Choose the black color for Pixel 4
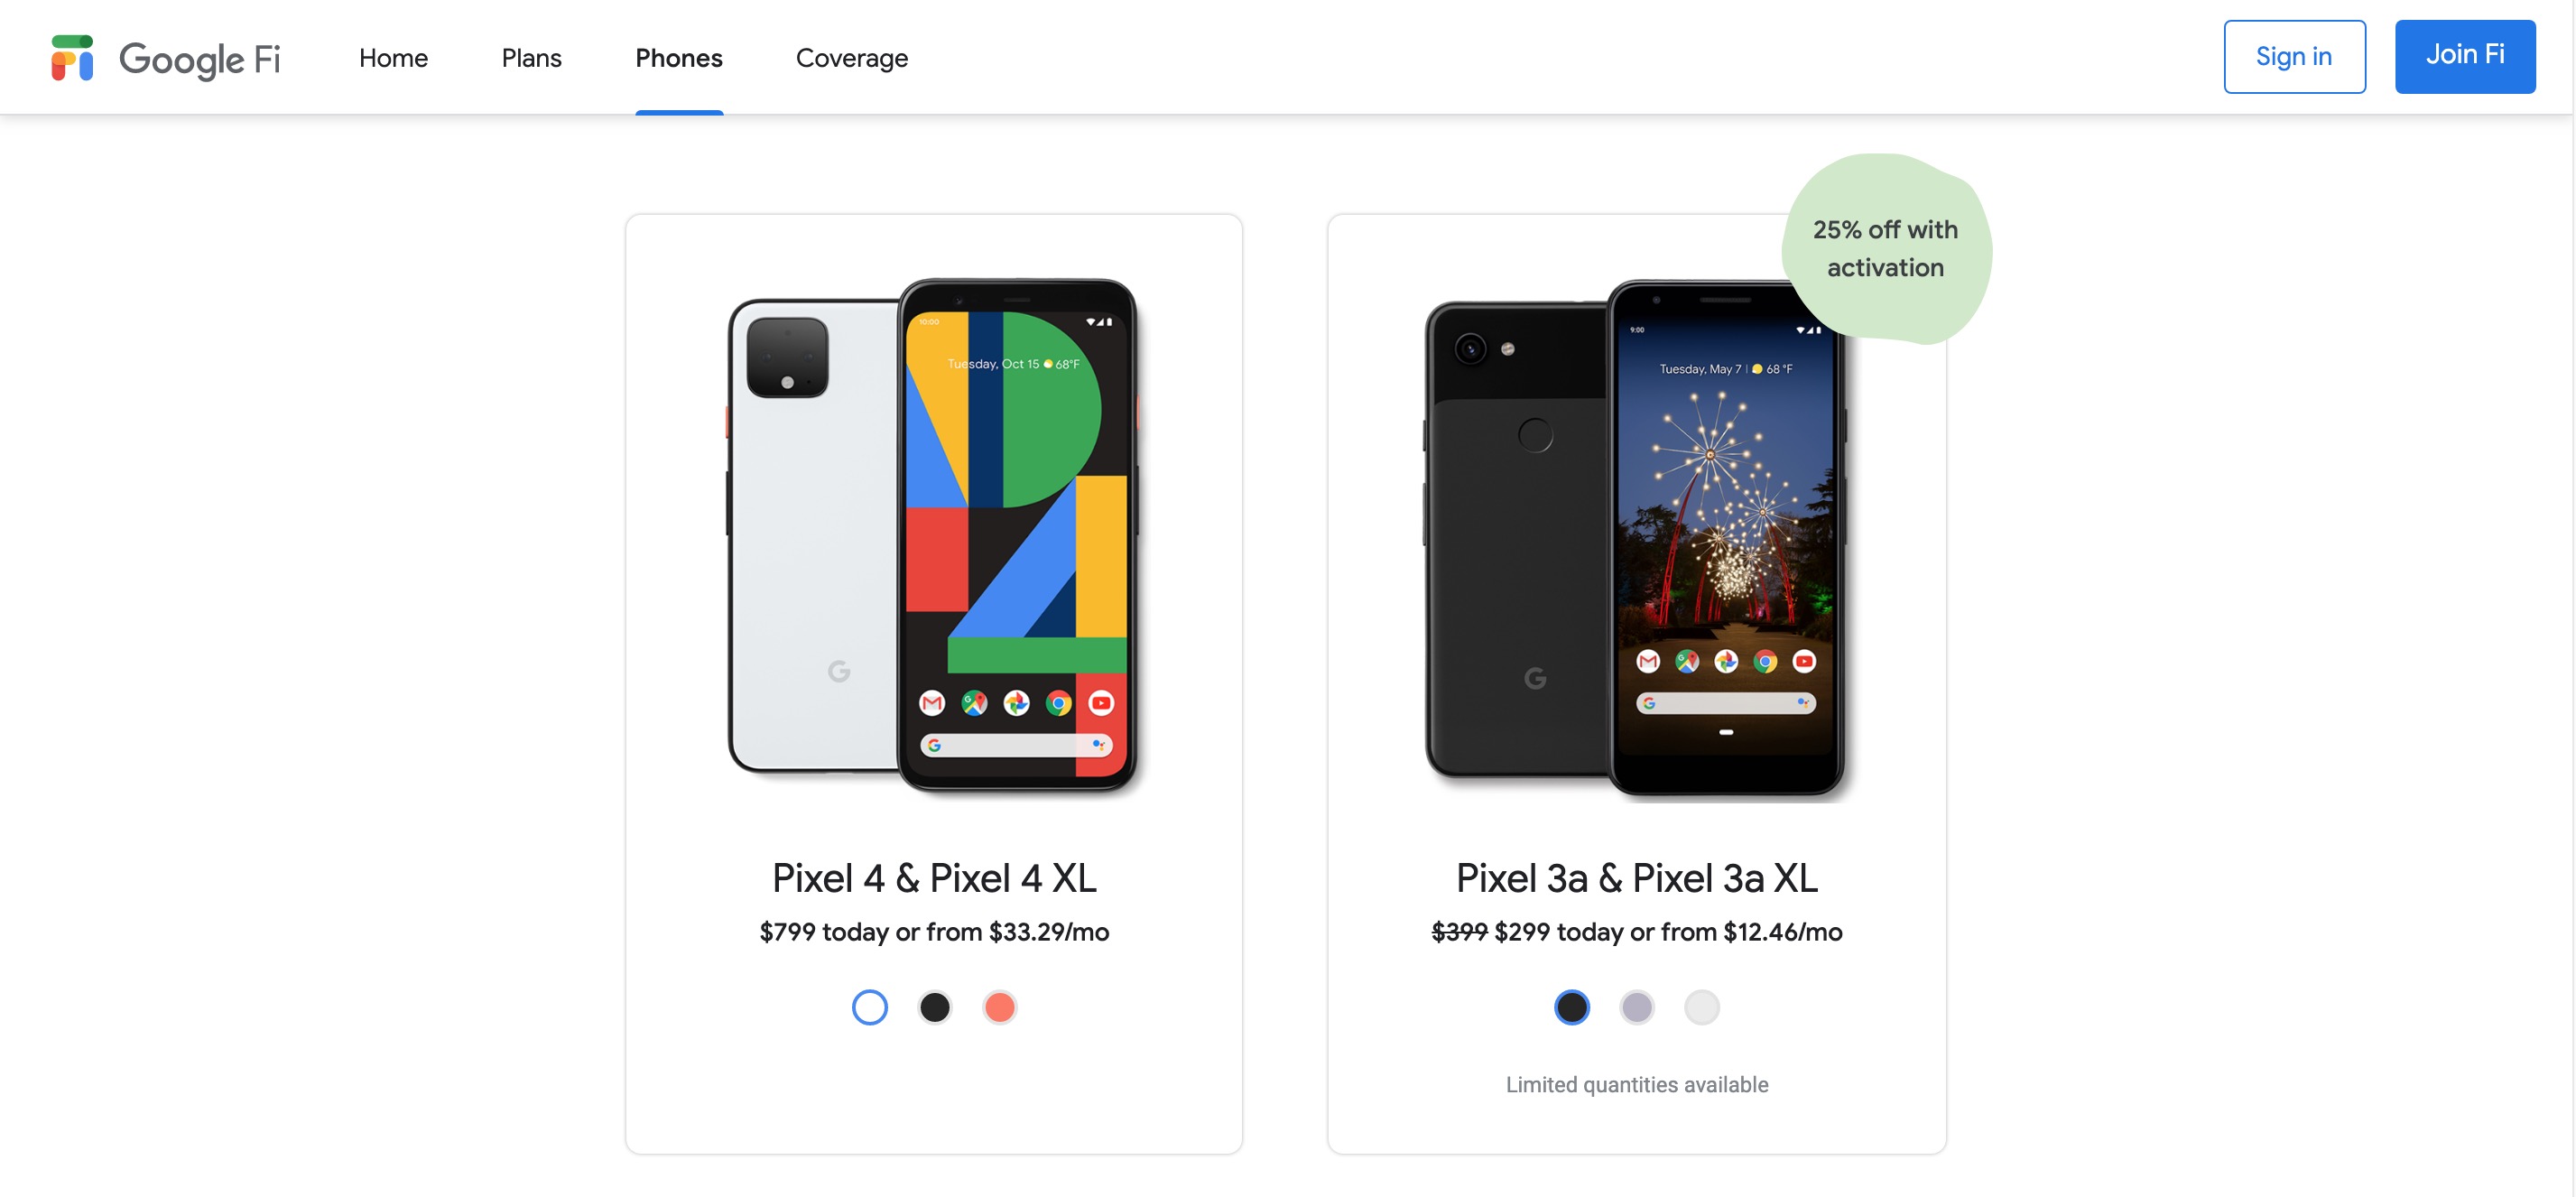This screenshot has width=2576, height=1197. 935,1007
